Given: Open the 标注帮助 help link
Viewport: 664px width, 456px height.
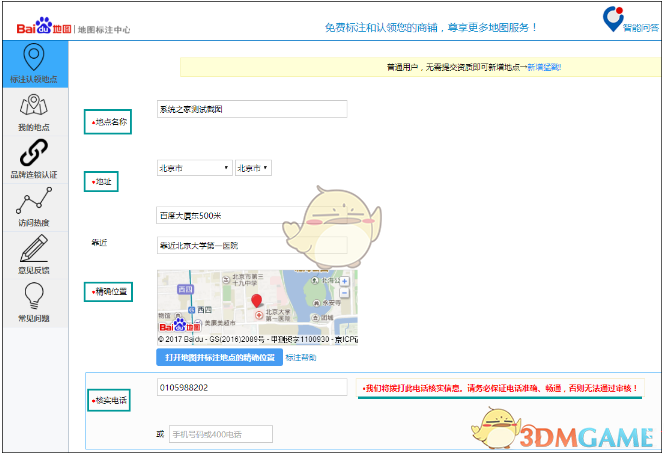Looking at the screenshot, I should pyautogui.click(x=301, y=358).
